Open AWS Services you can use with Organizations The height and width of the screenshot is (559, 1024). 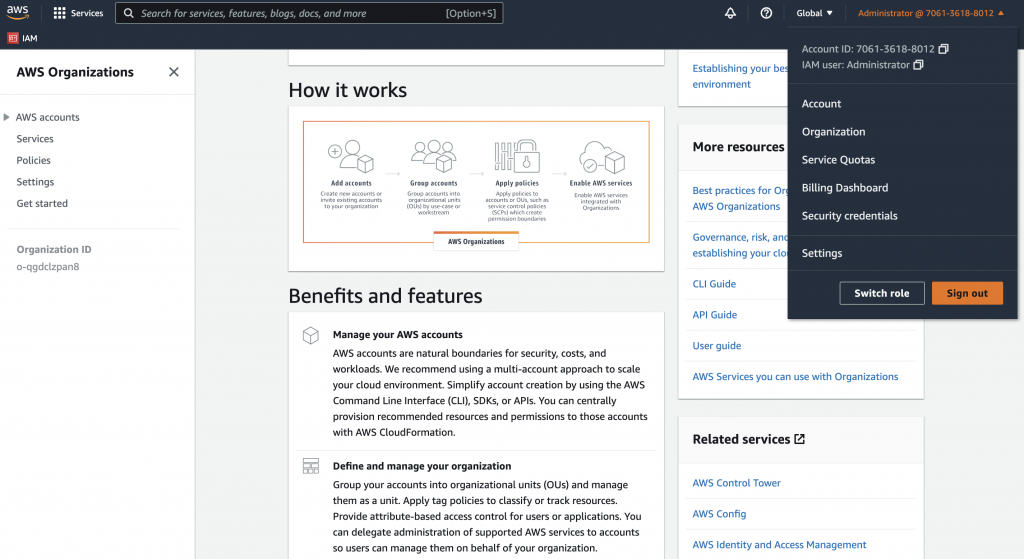click(x=795, y=377)
